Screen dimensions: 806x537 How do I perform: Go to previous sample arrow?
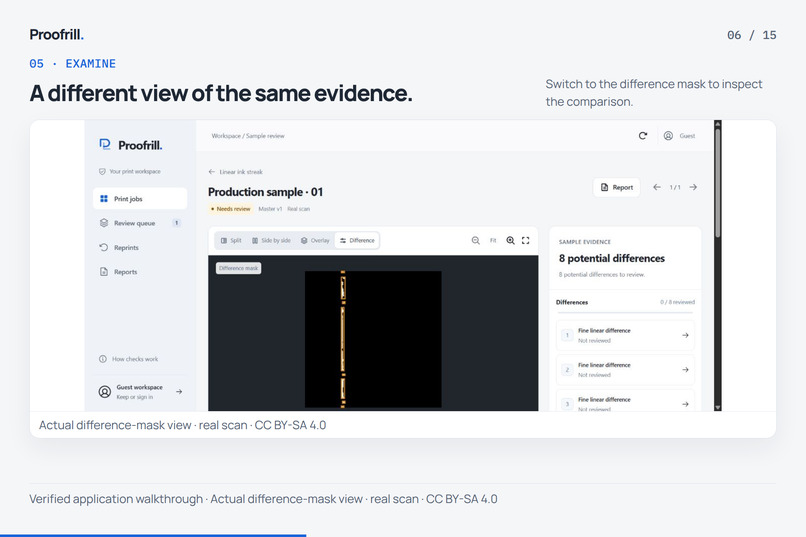[656, 188]
